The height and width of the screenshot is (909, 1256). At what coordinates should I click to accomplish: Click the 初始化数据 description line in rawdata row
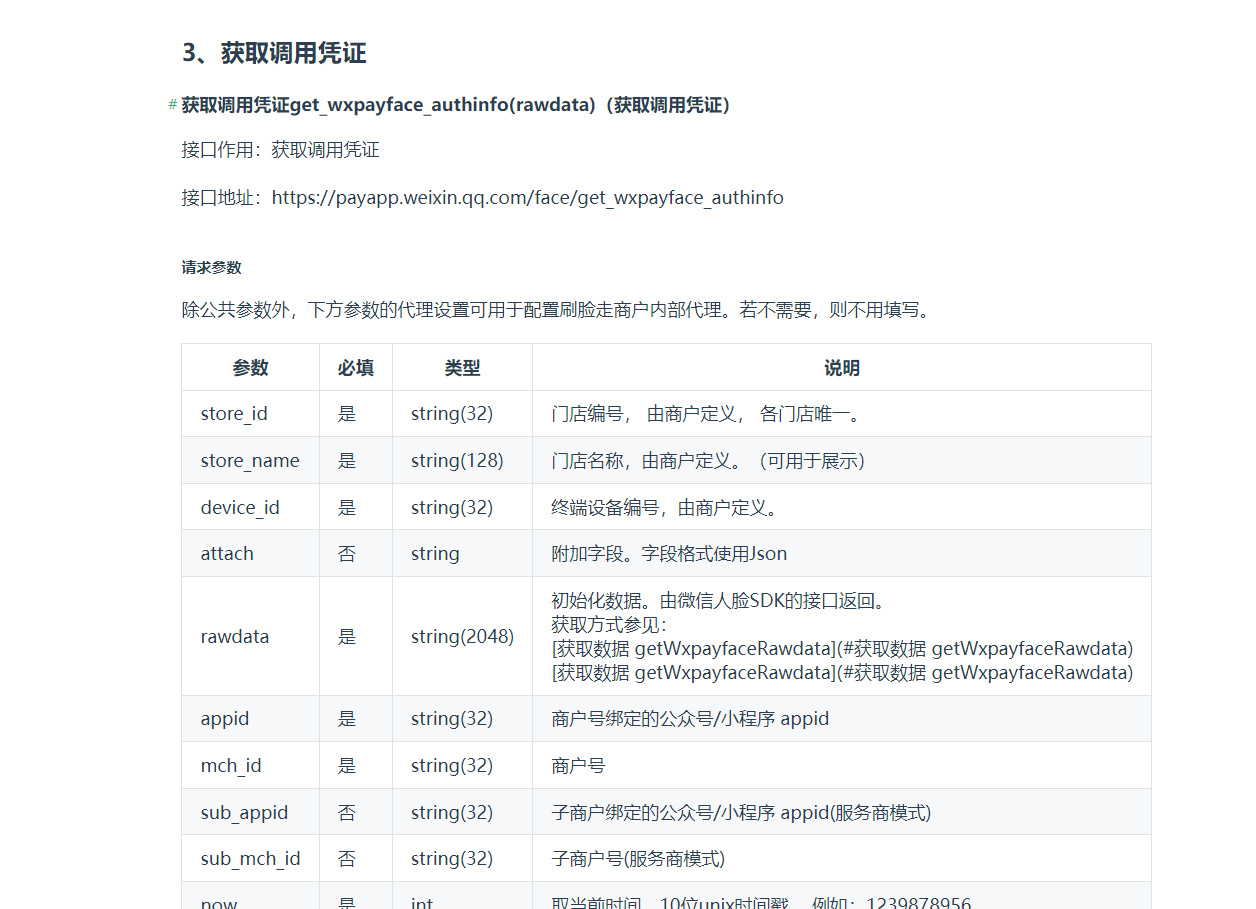pyautogui.click(x=718, y=601)
